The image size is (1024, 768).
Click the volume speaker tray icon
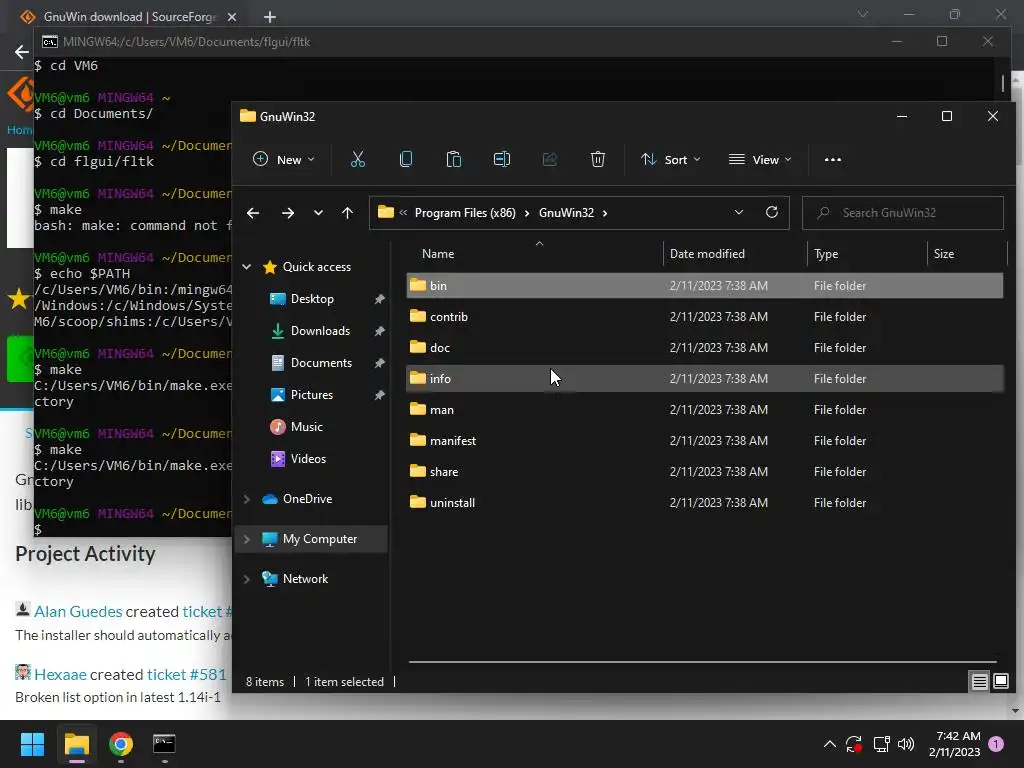[x=906, y=744]
